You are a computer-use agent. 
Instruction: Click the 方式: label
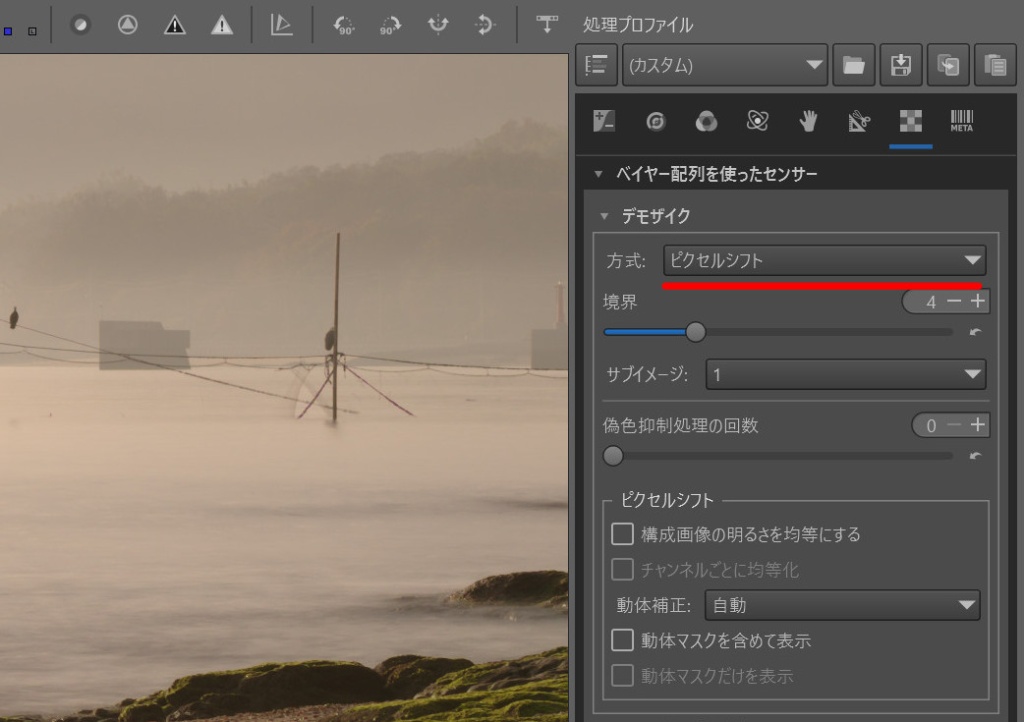click(x=625, y=261)
